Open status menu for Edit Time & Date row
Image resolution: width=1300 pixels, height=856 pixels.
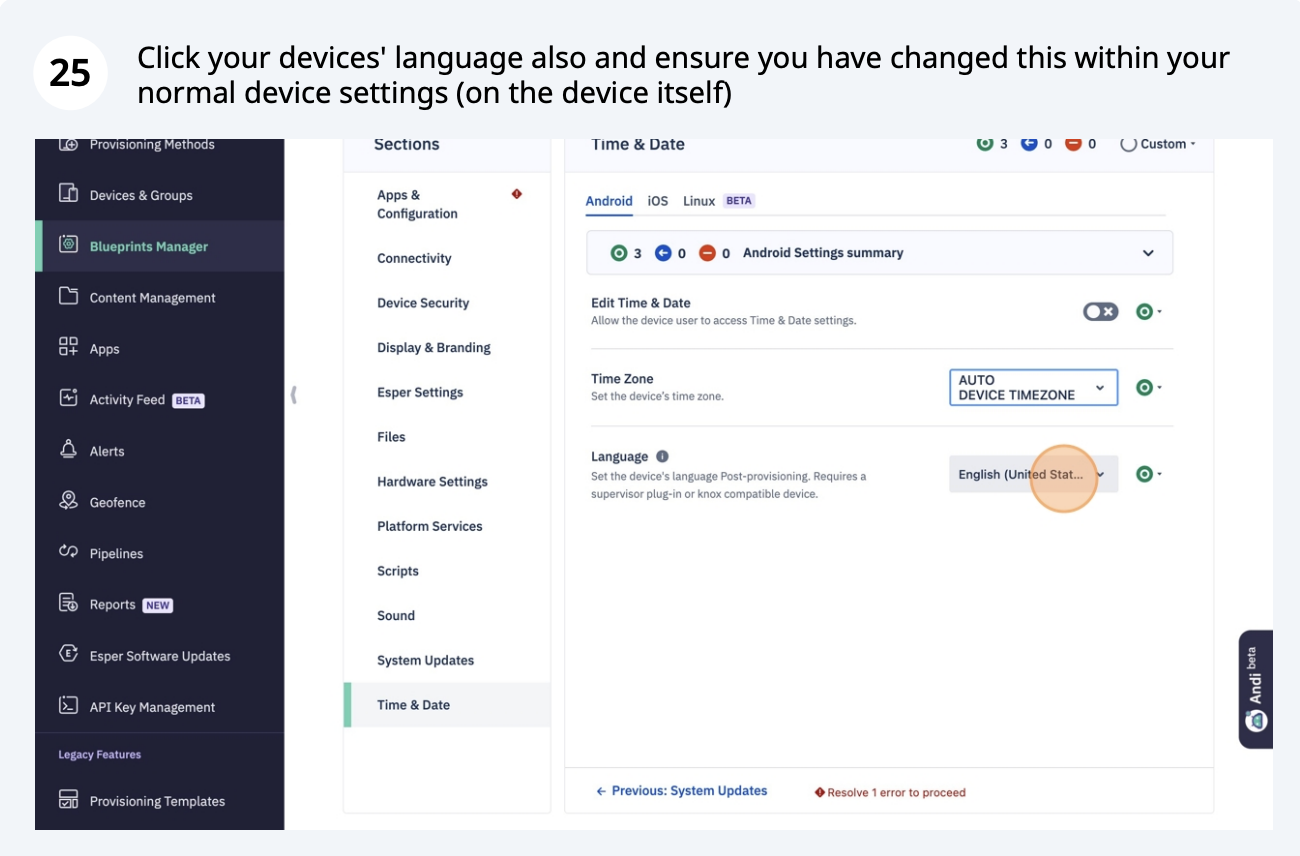point(1148,312)
